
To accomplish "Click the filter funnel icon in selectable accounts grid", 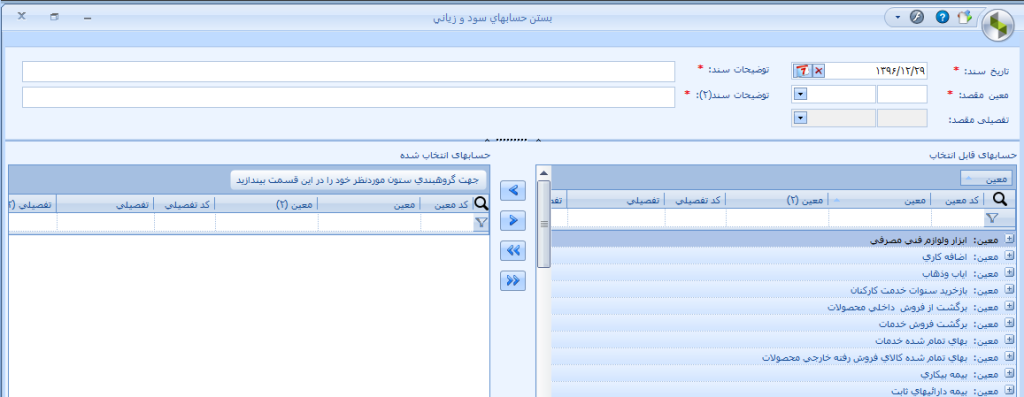I will pyautogui.click(x=992, y=217).
